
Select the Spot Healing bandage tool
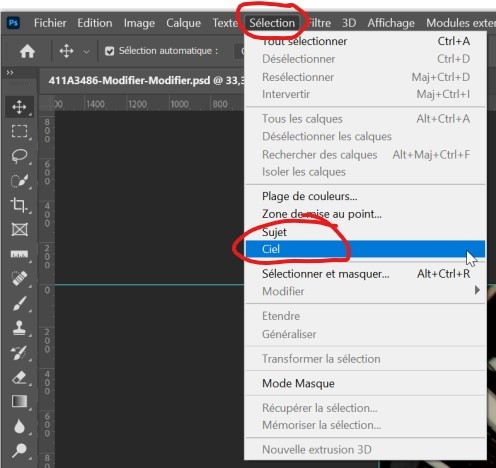coord(19,278)
